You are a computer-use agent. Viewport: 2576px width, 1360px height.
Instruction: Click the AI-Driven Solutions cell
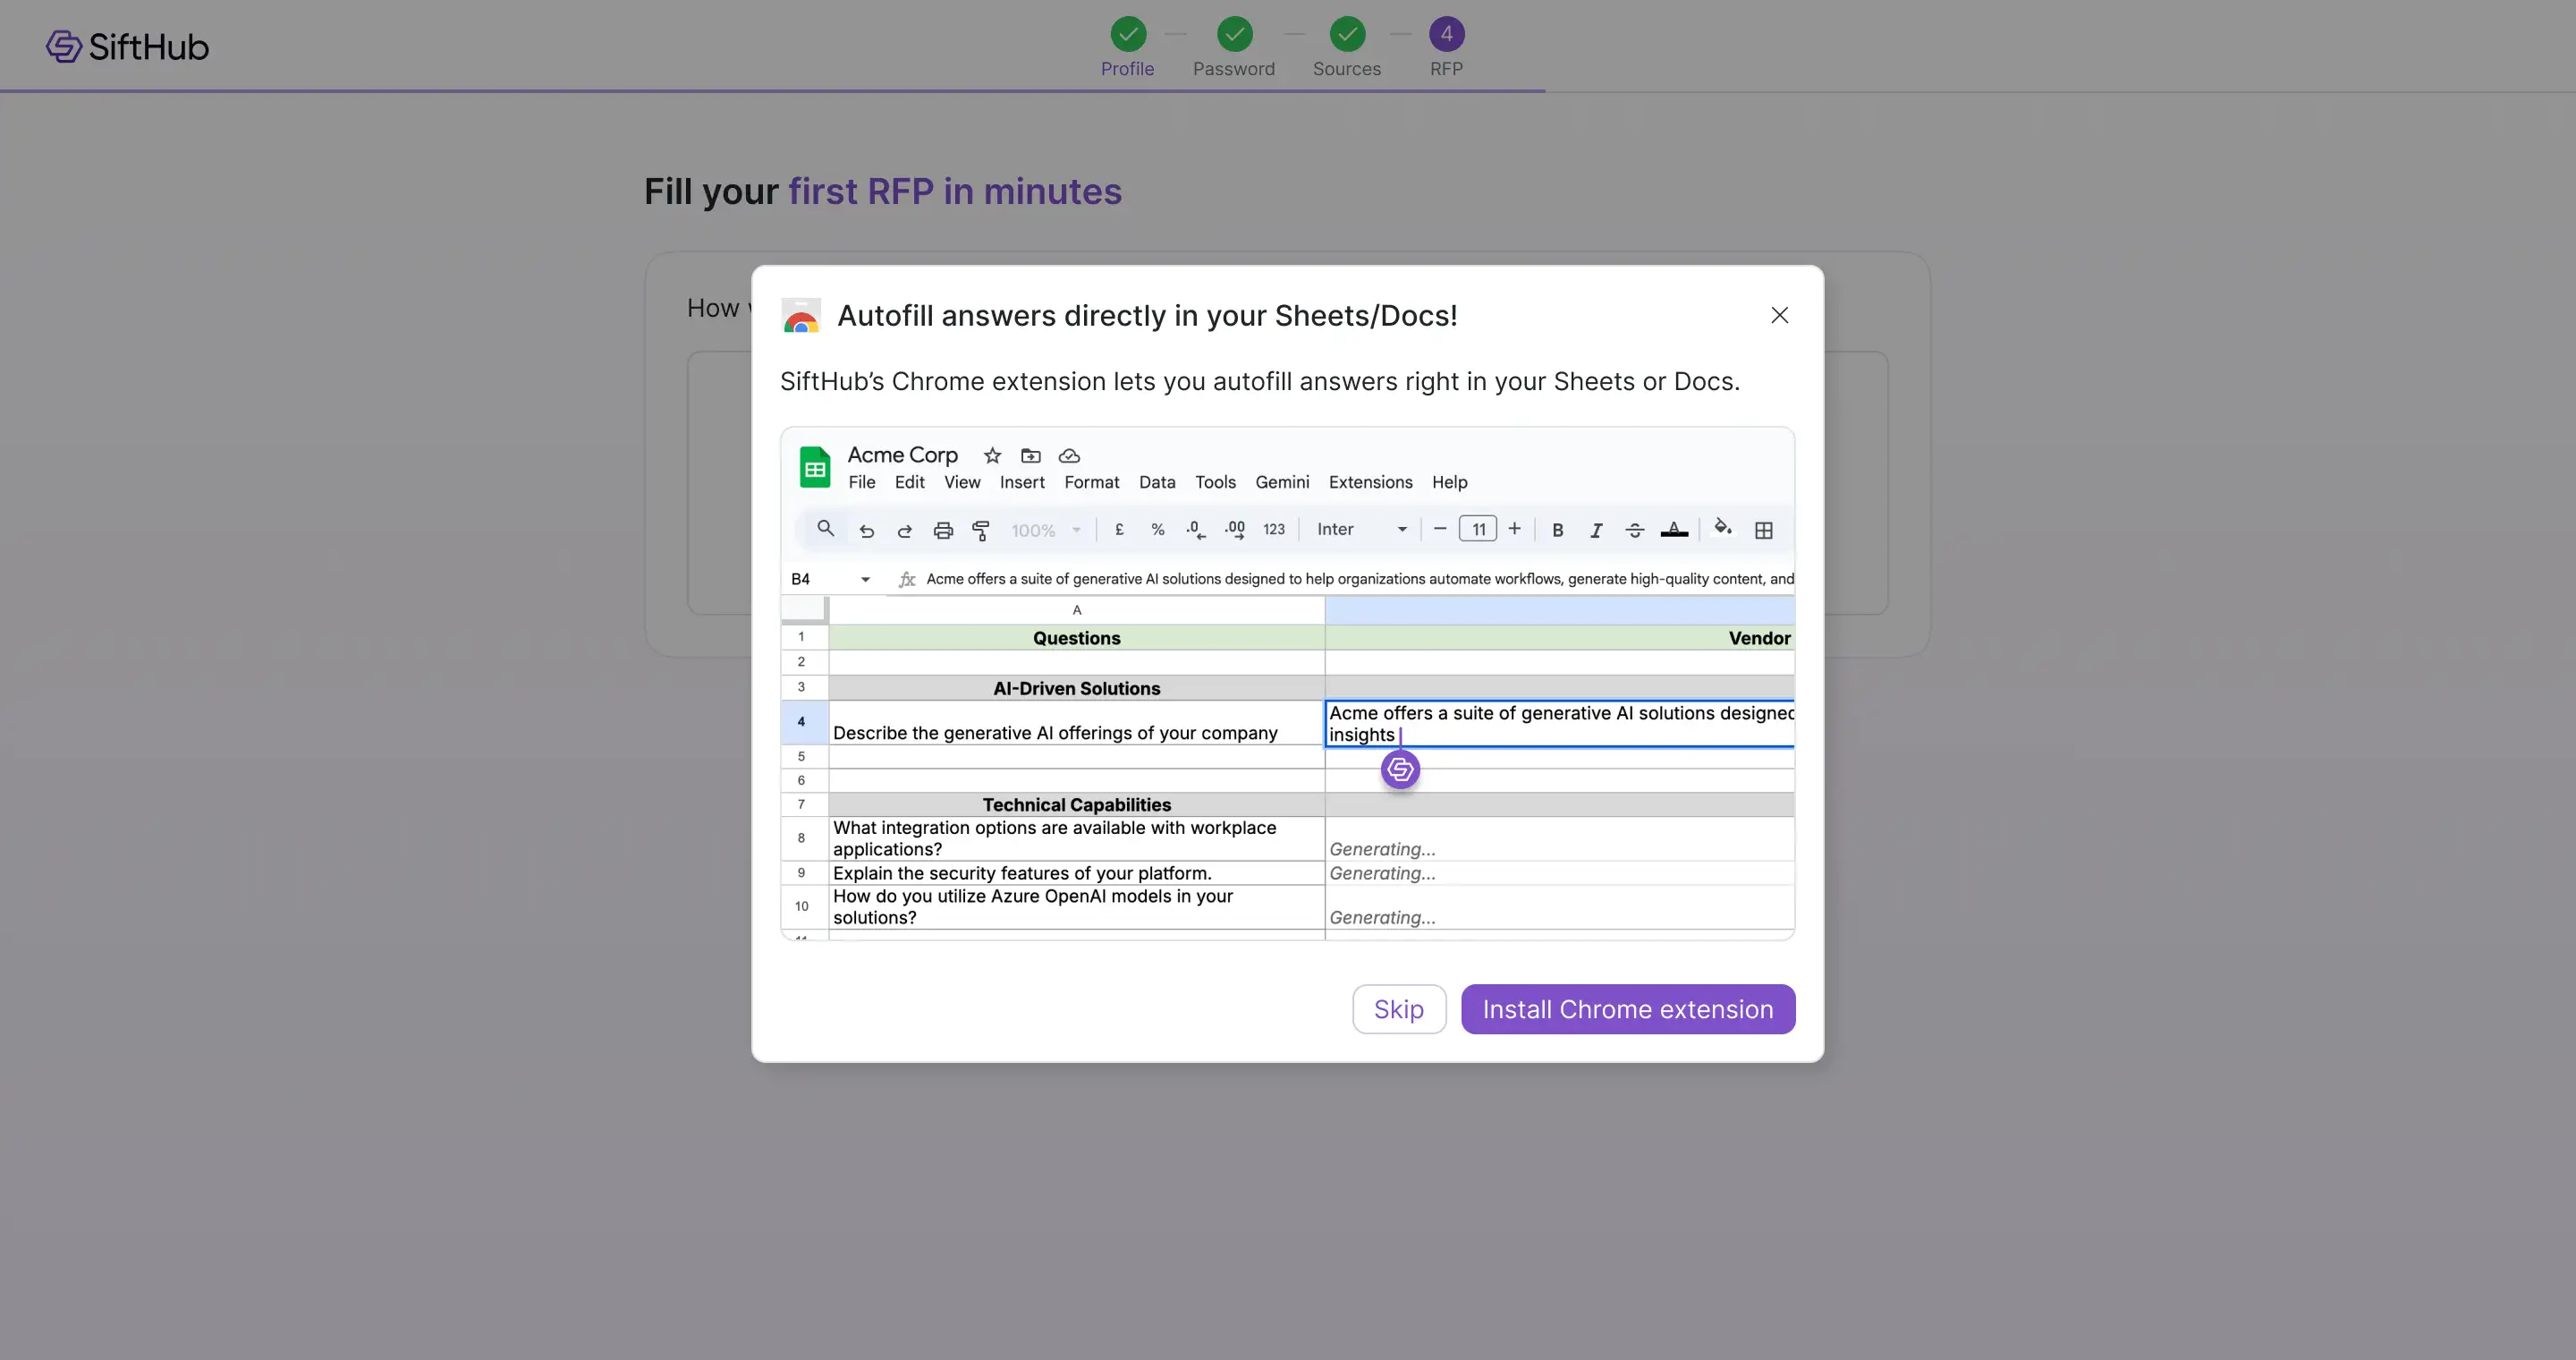click(1076, 688)
